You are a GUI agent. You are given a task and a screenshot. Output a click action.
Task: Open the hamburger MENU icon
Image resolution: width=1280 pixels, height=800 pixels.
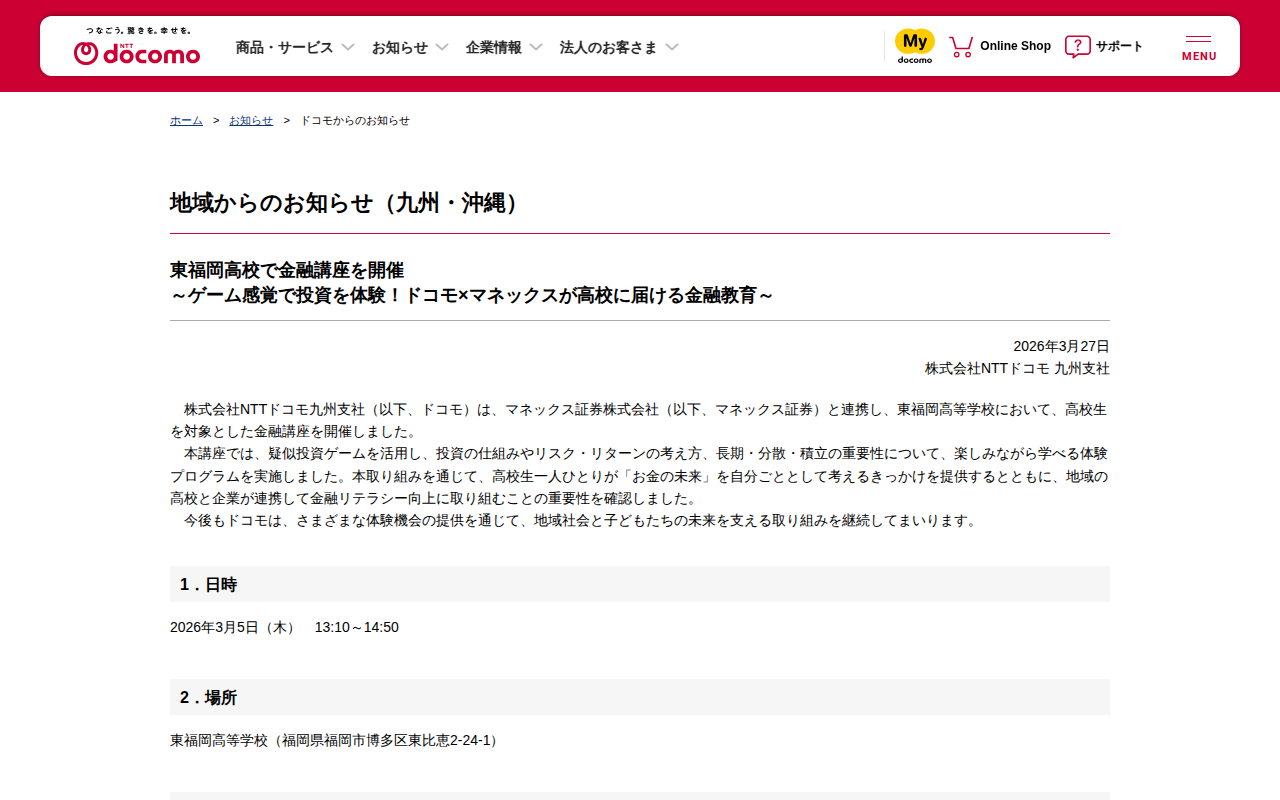pyautogui.click(x=1199, y=47)
